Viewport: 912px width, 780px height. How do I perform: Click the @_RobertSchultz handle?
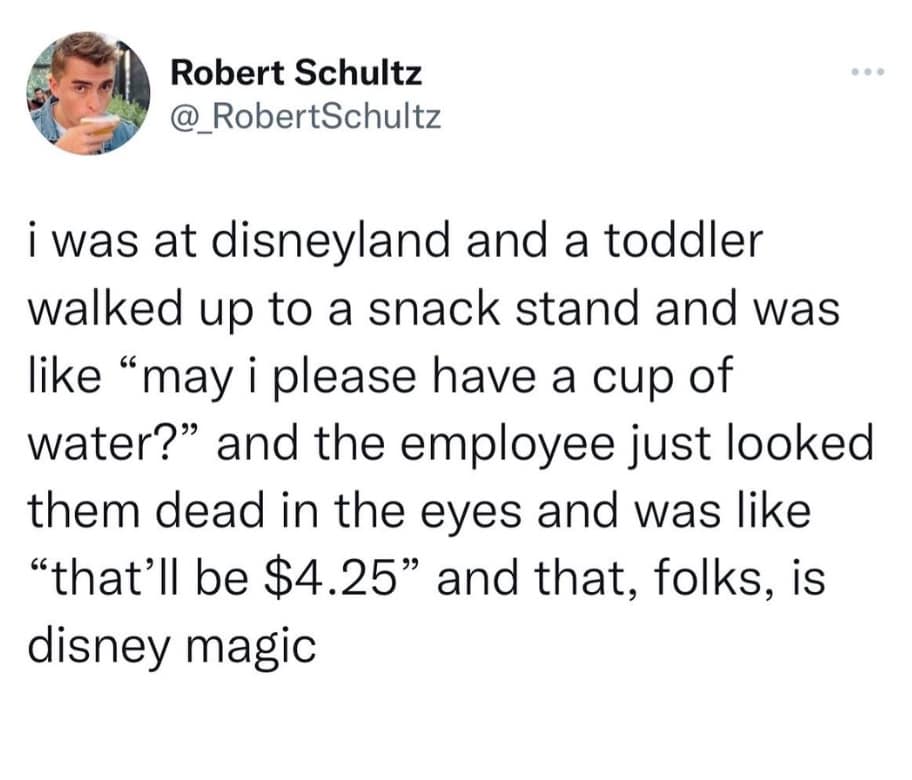click(305, 119)
